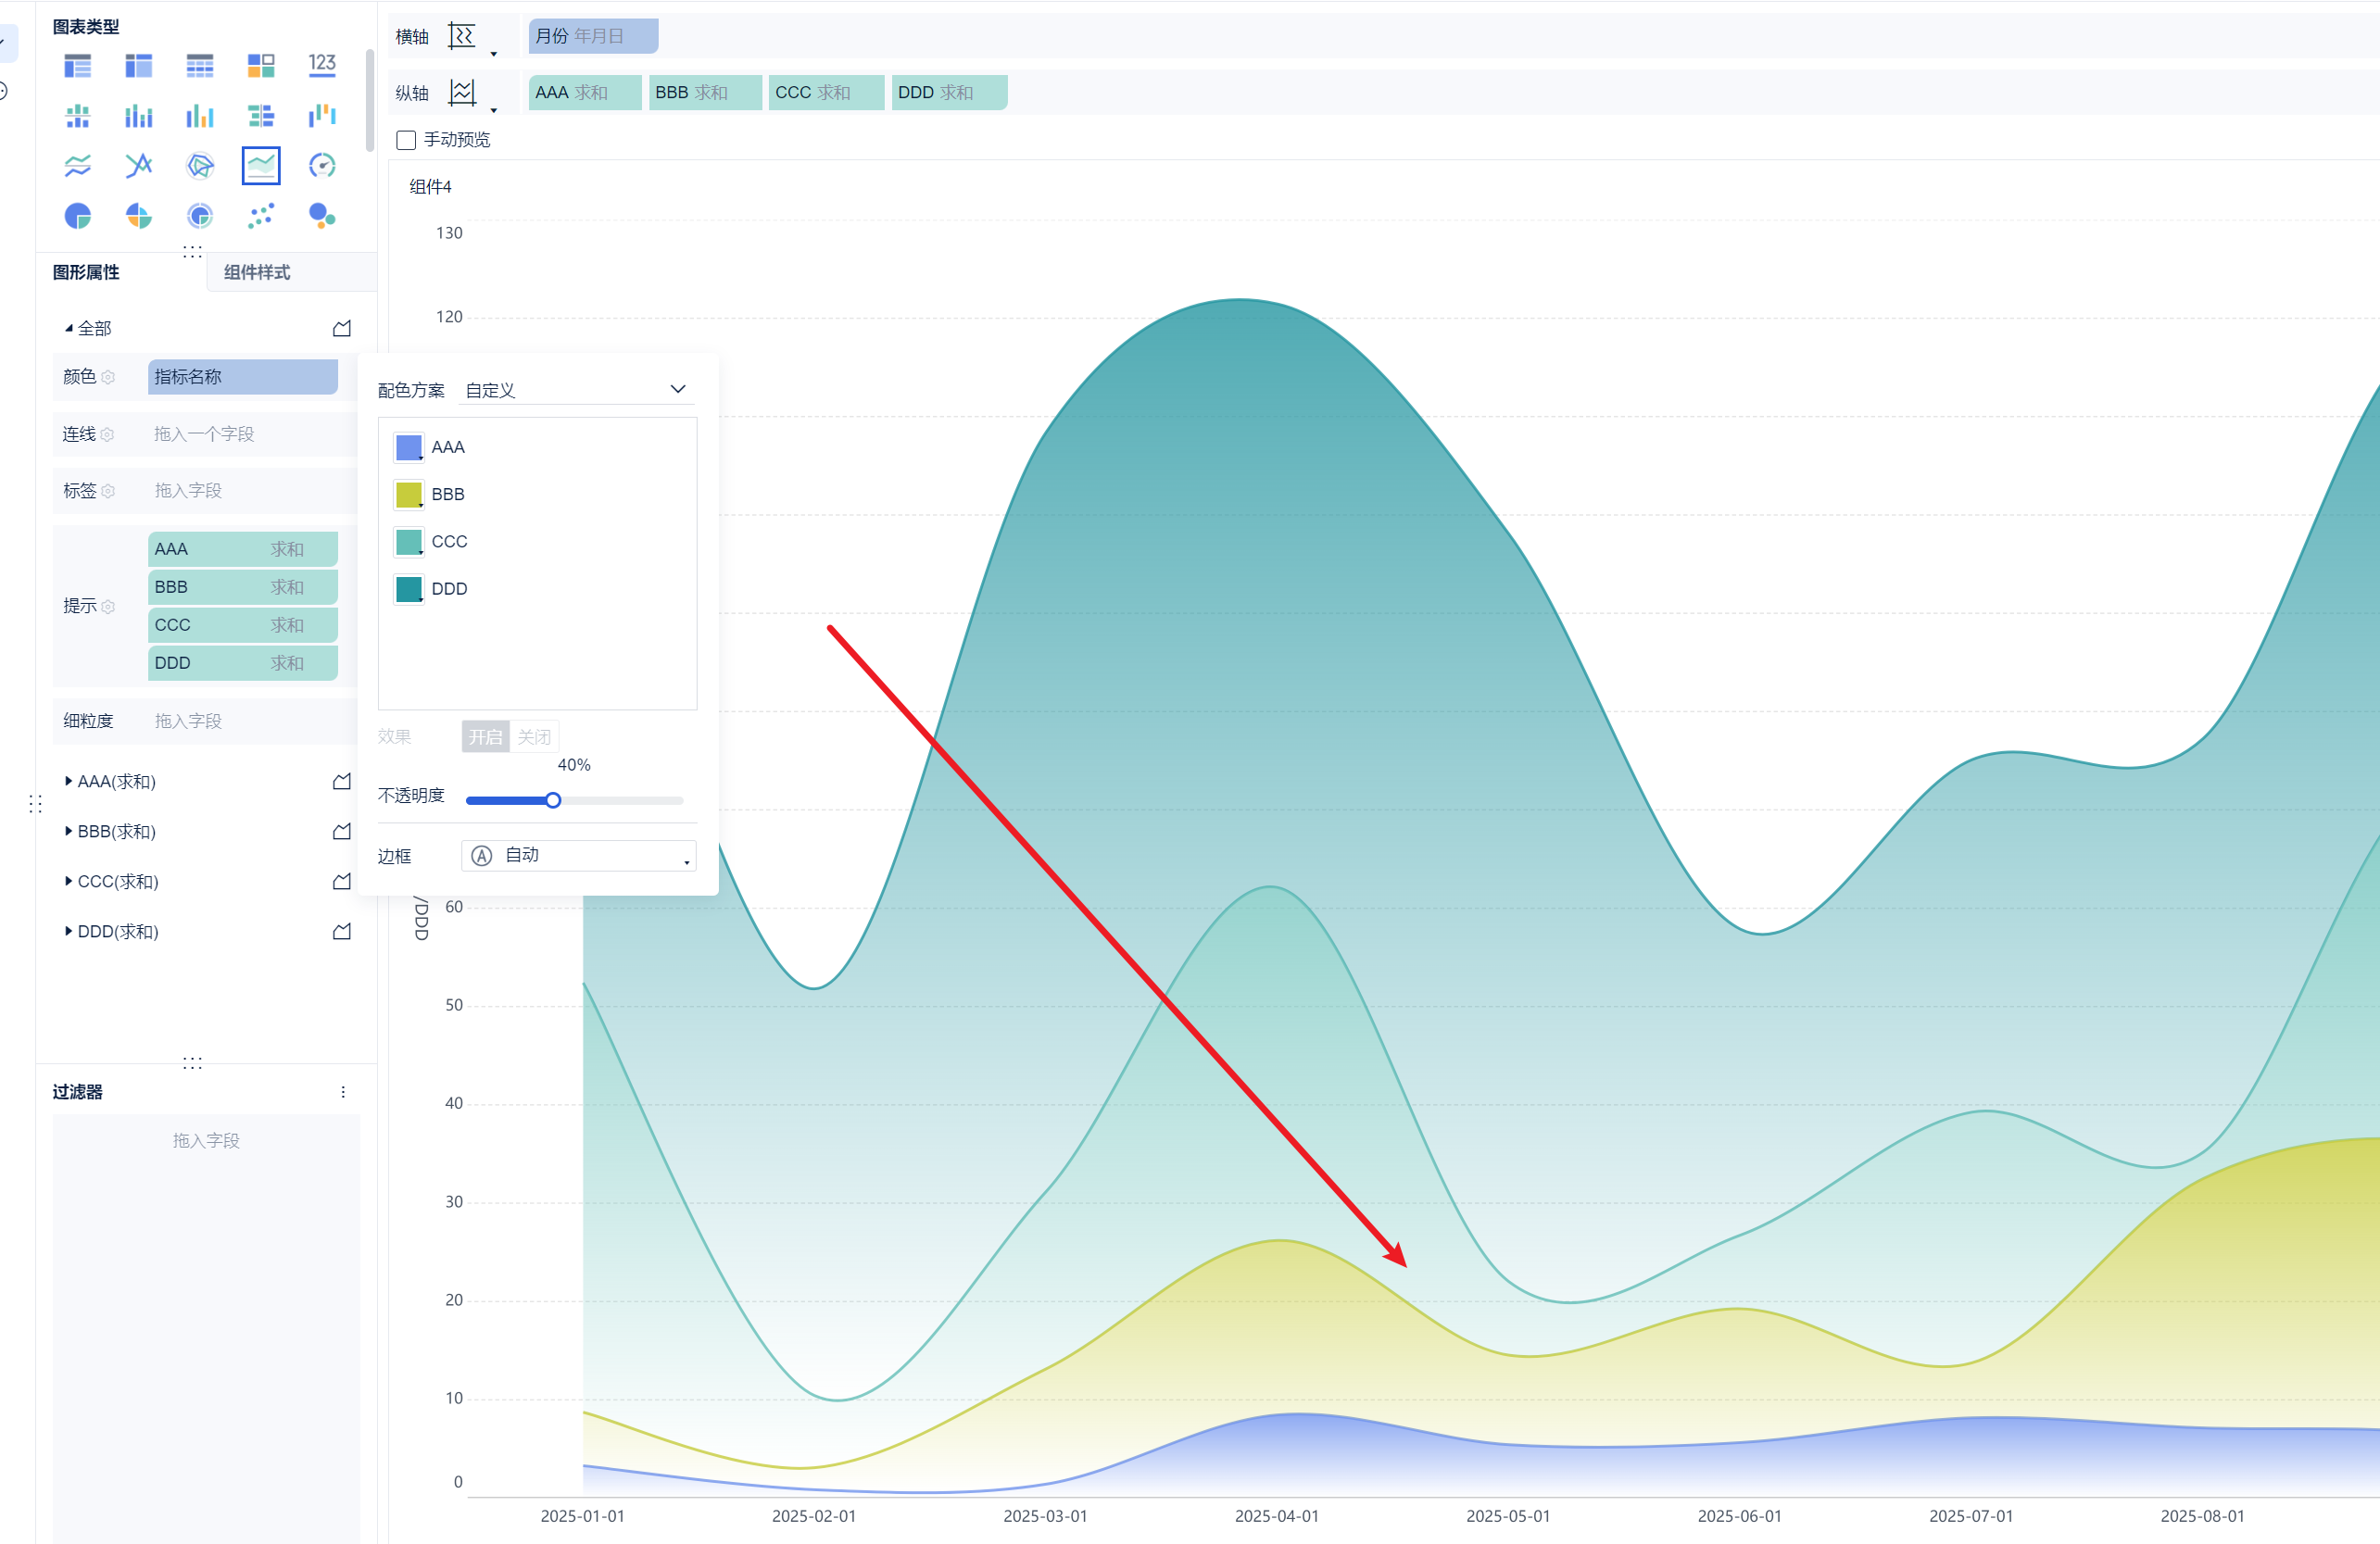Open the 边框 自动 dropdown
Screen dimensions: 2380x1544
click(578, 855)
